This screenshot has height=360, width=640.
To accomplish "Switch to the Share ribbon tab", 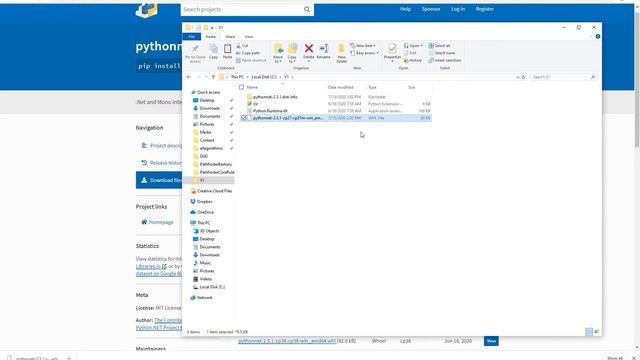I will 230,37.
